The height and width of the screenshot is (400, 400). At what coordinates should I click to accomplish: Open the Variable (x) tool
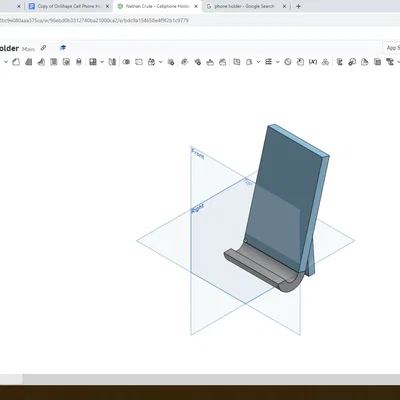point(313,62)
